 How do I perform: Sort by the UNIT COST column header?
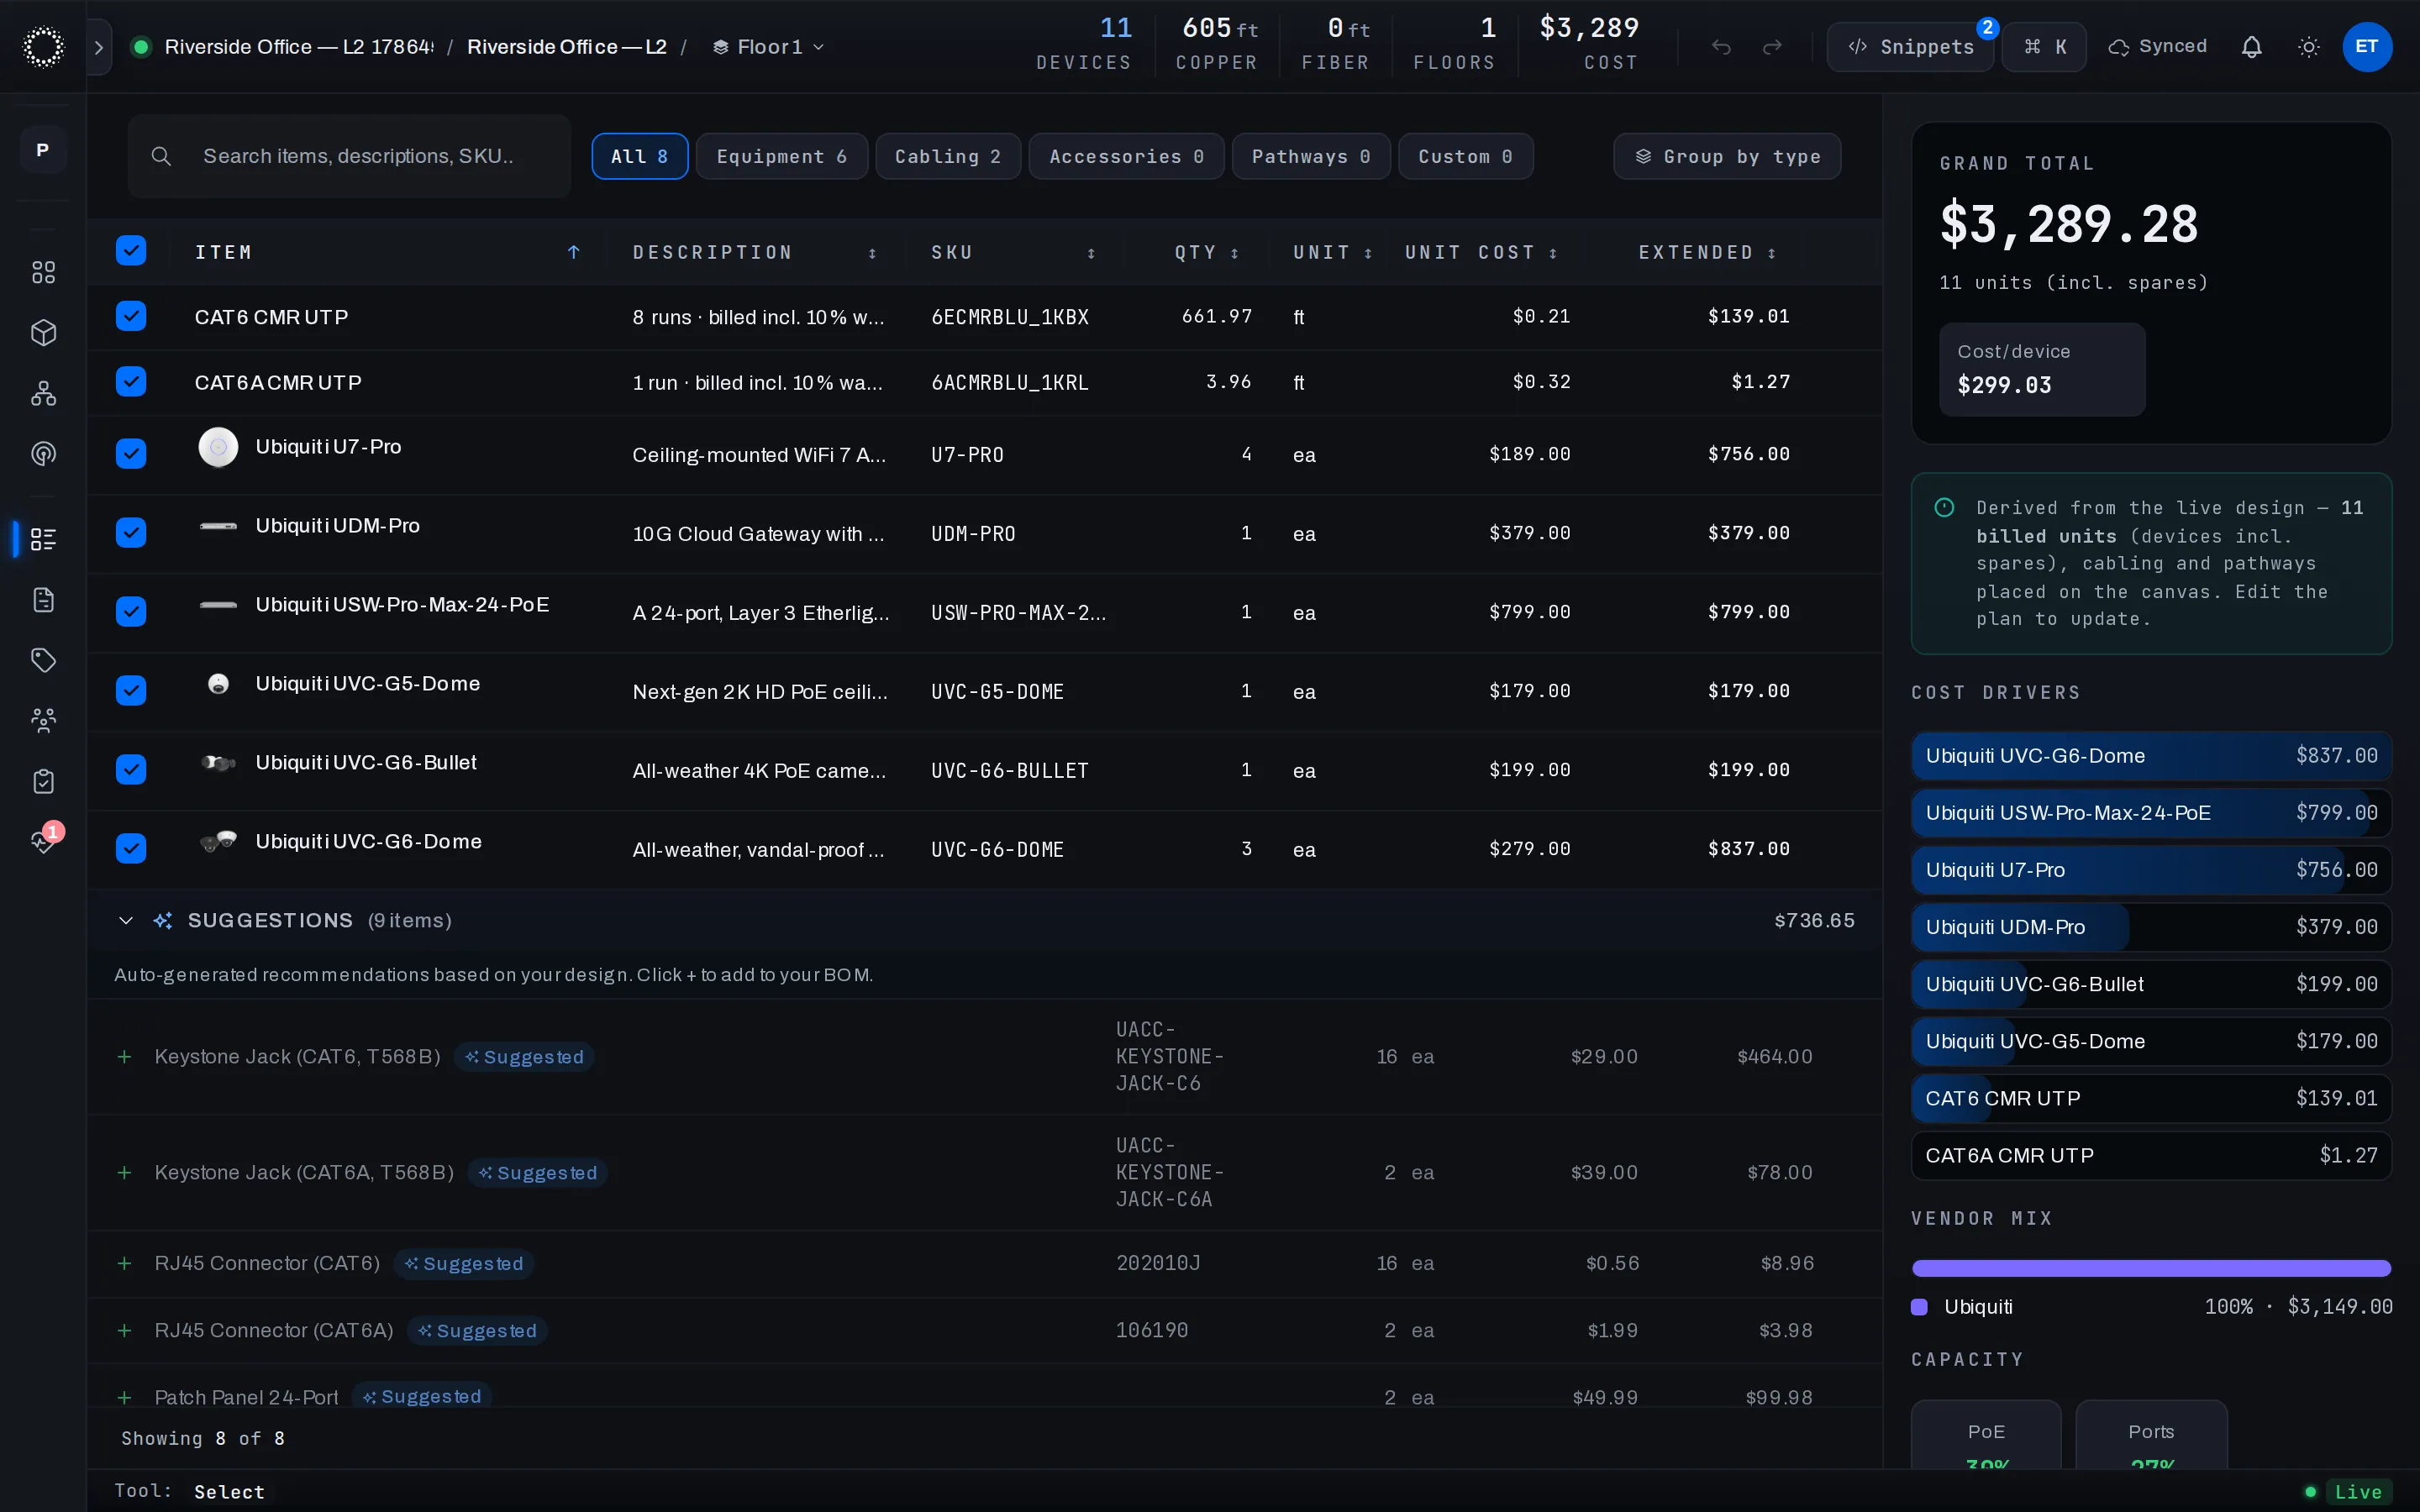[x=1481, y=252]
